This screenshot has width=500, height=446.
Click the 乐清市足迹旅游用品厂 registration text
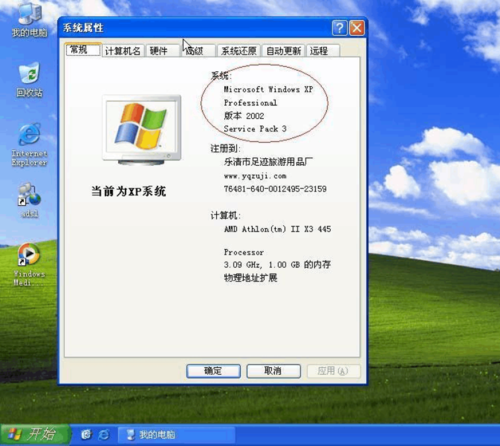(268, 162)
